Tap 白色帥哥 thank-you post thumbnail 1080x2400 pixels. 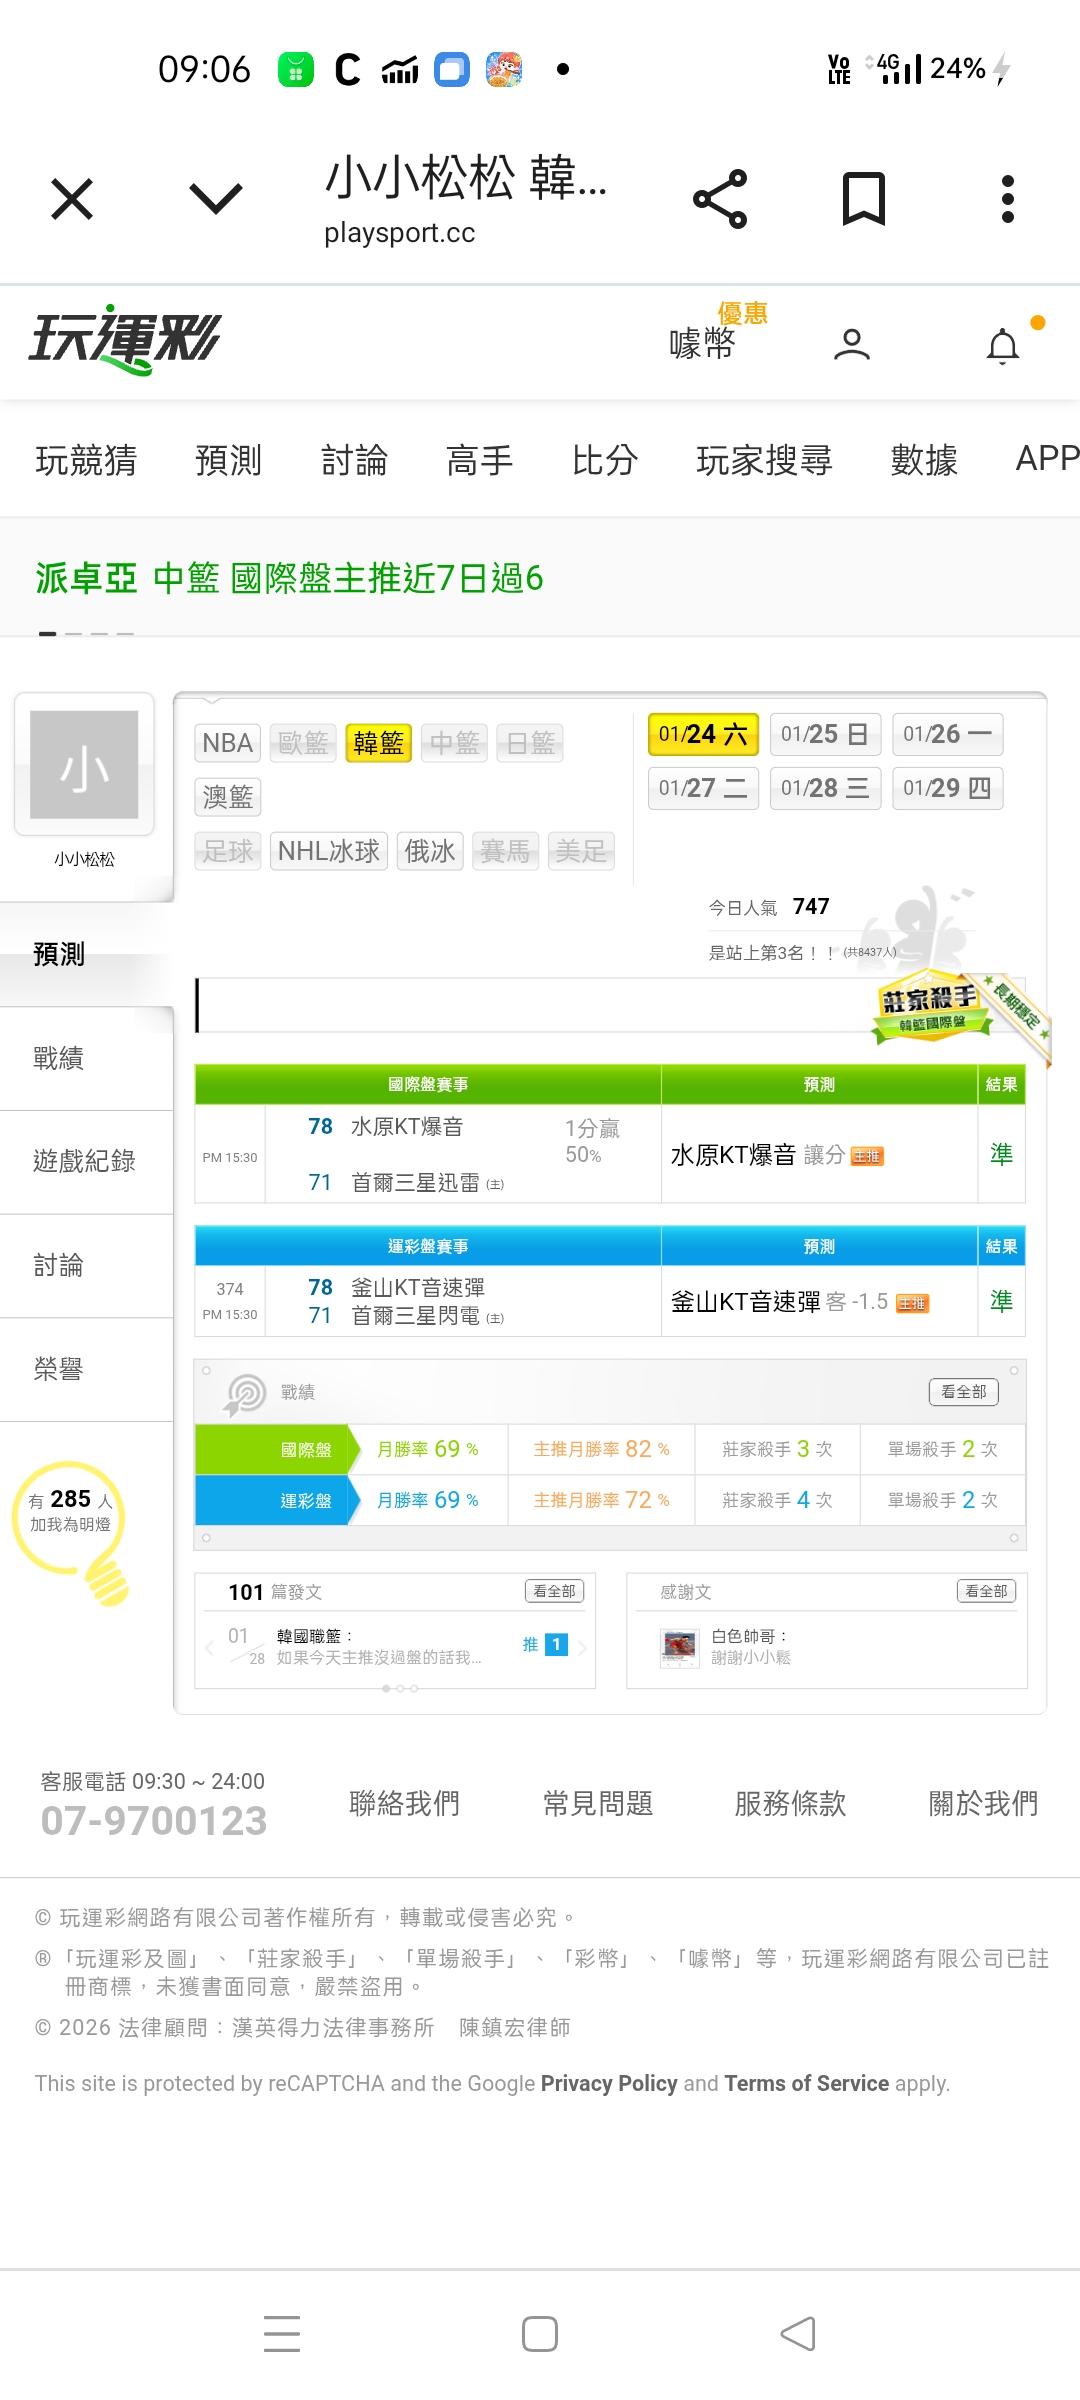point(680,1648)
